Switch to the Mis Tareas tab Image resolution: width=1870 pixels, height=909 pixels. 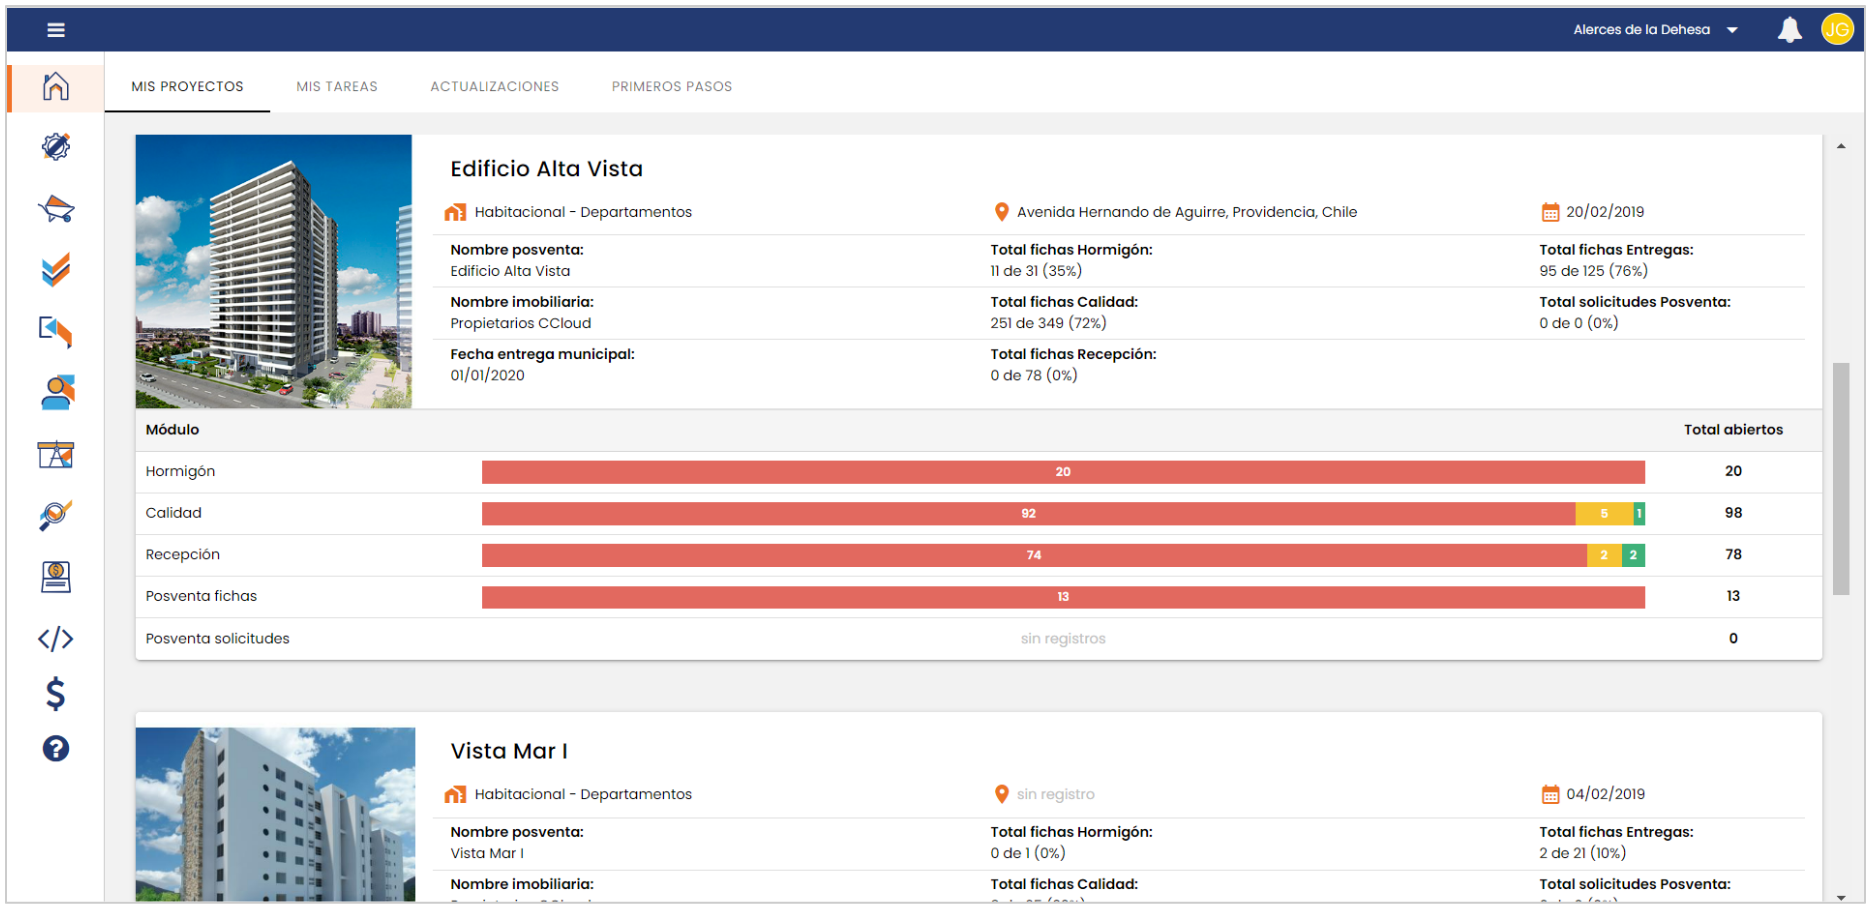tap(336, 87)
